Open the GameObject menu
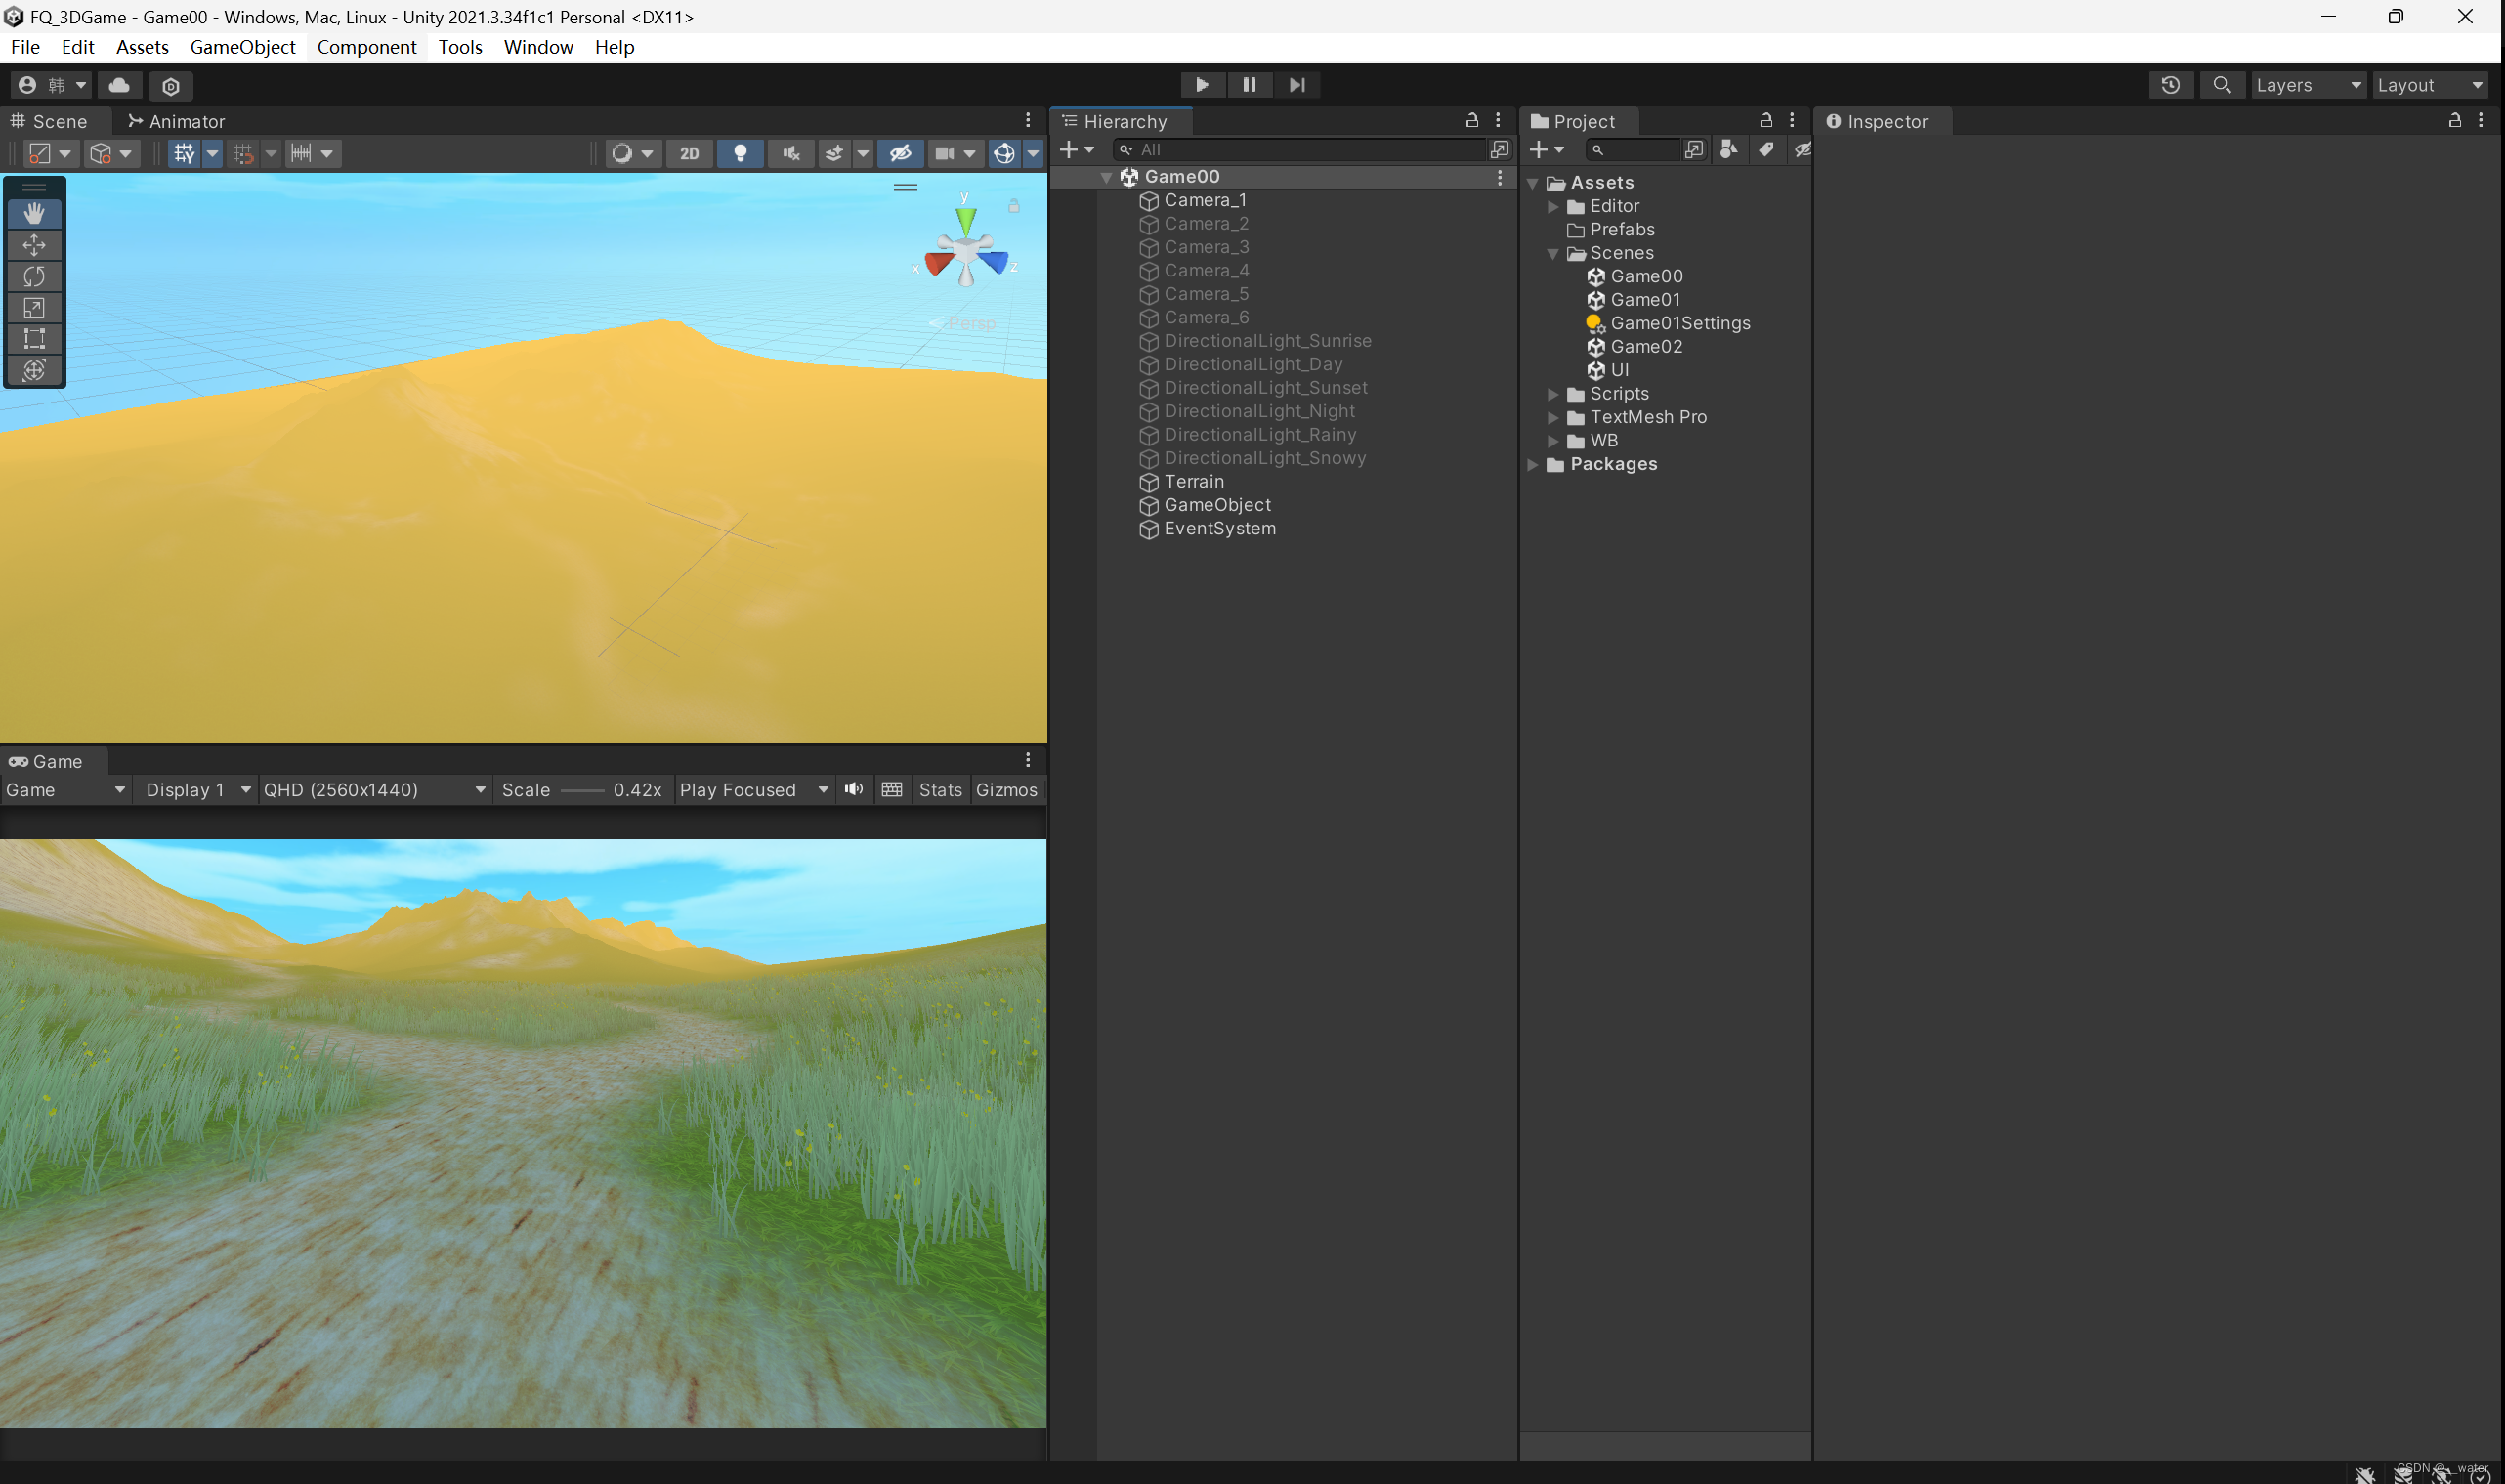 (x=242, y=47)
